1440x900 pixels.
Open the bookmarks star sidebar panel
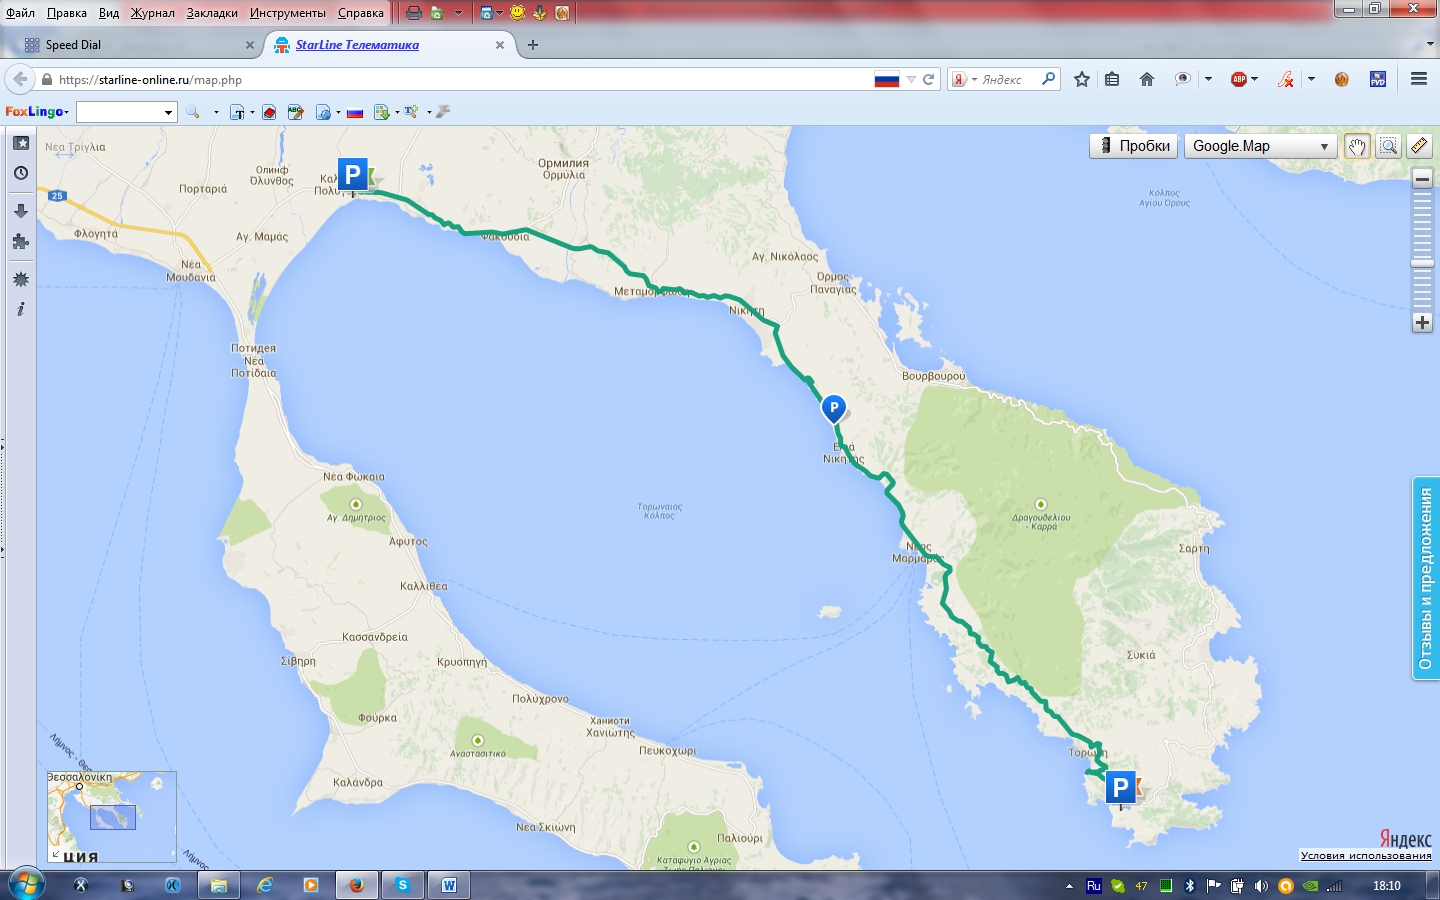(20, 143)
